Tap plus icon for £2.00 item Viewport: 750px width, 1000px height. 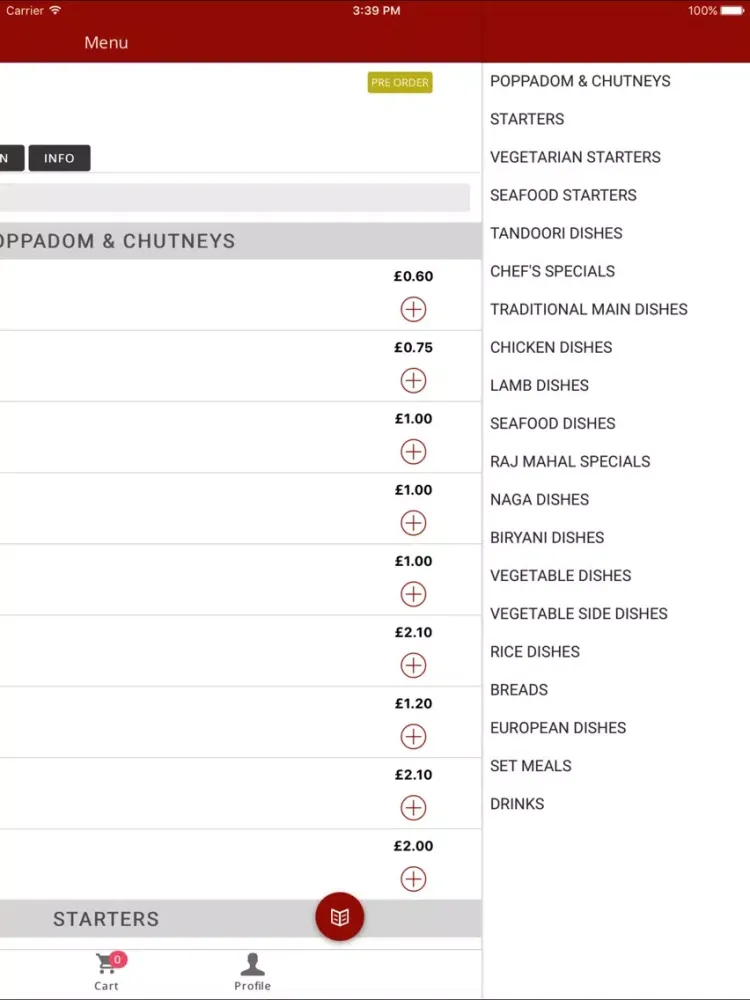tap(413, 879)
